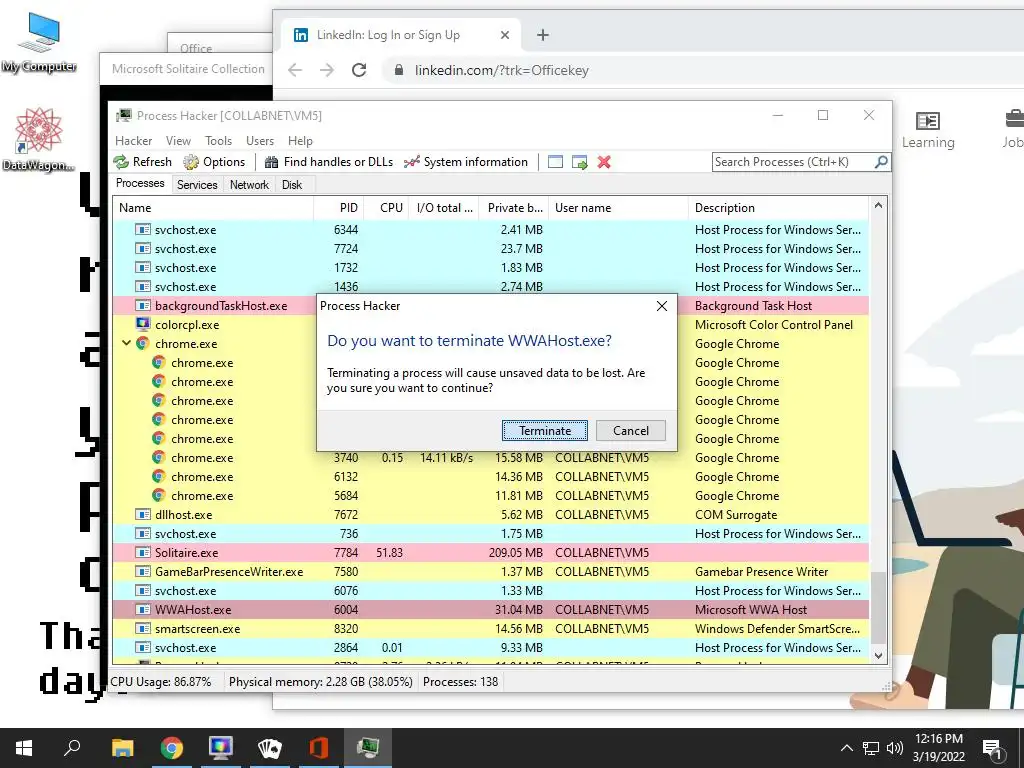The height and width of the screenshot is (768, 1024).
Task: Select the parent chrome.exe process icon
Action: pyautogui.click(x=142, y=344)
